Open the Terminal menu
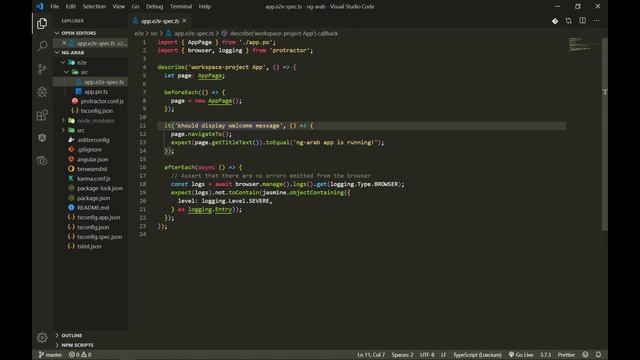640x360 pixels. [x=181, y=7]
